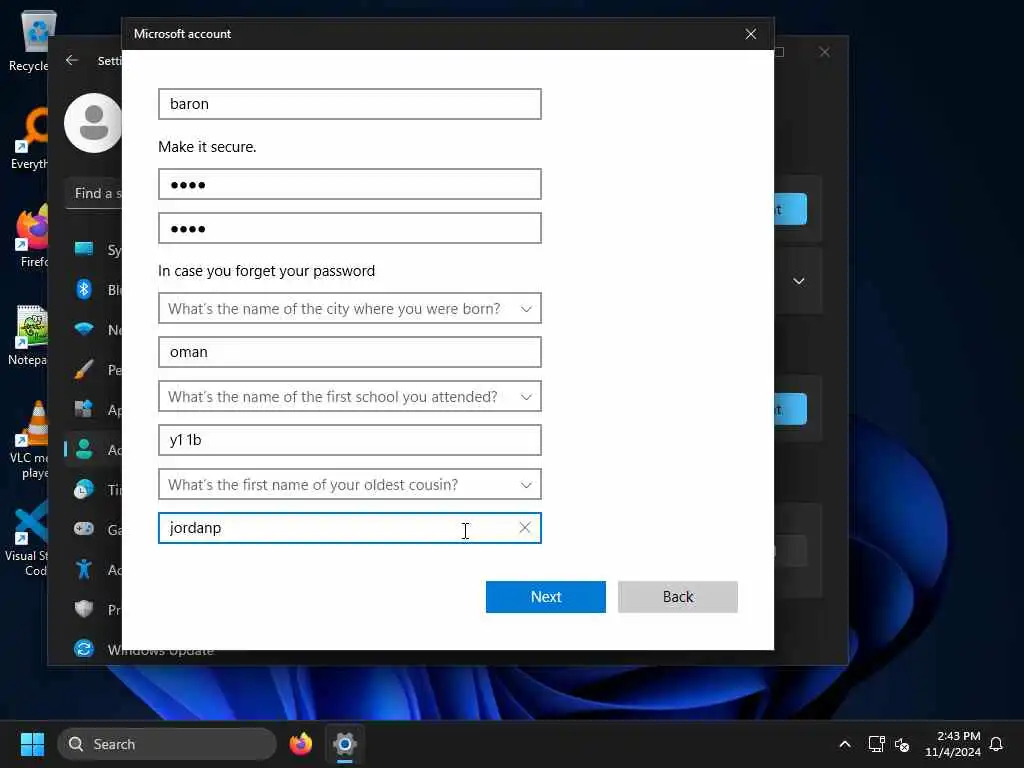Viewport: 1024px width, 768px height.
Task: Go back with the Settings back arrow
Action: pos(72,60)
